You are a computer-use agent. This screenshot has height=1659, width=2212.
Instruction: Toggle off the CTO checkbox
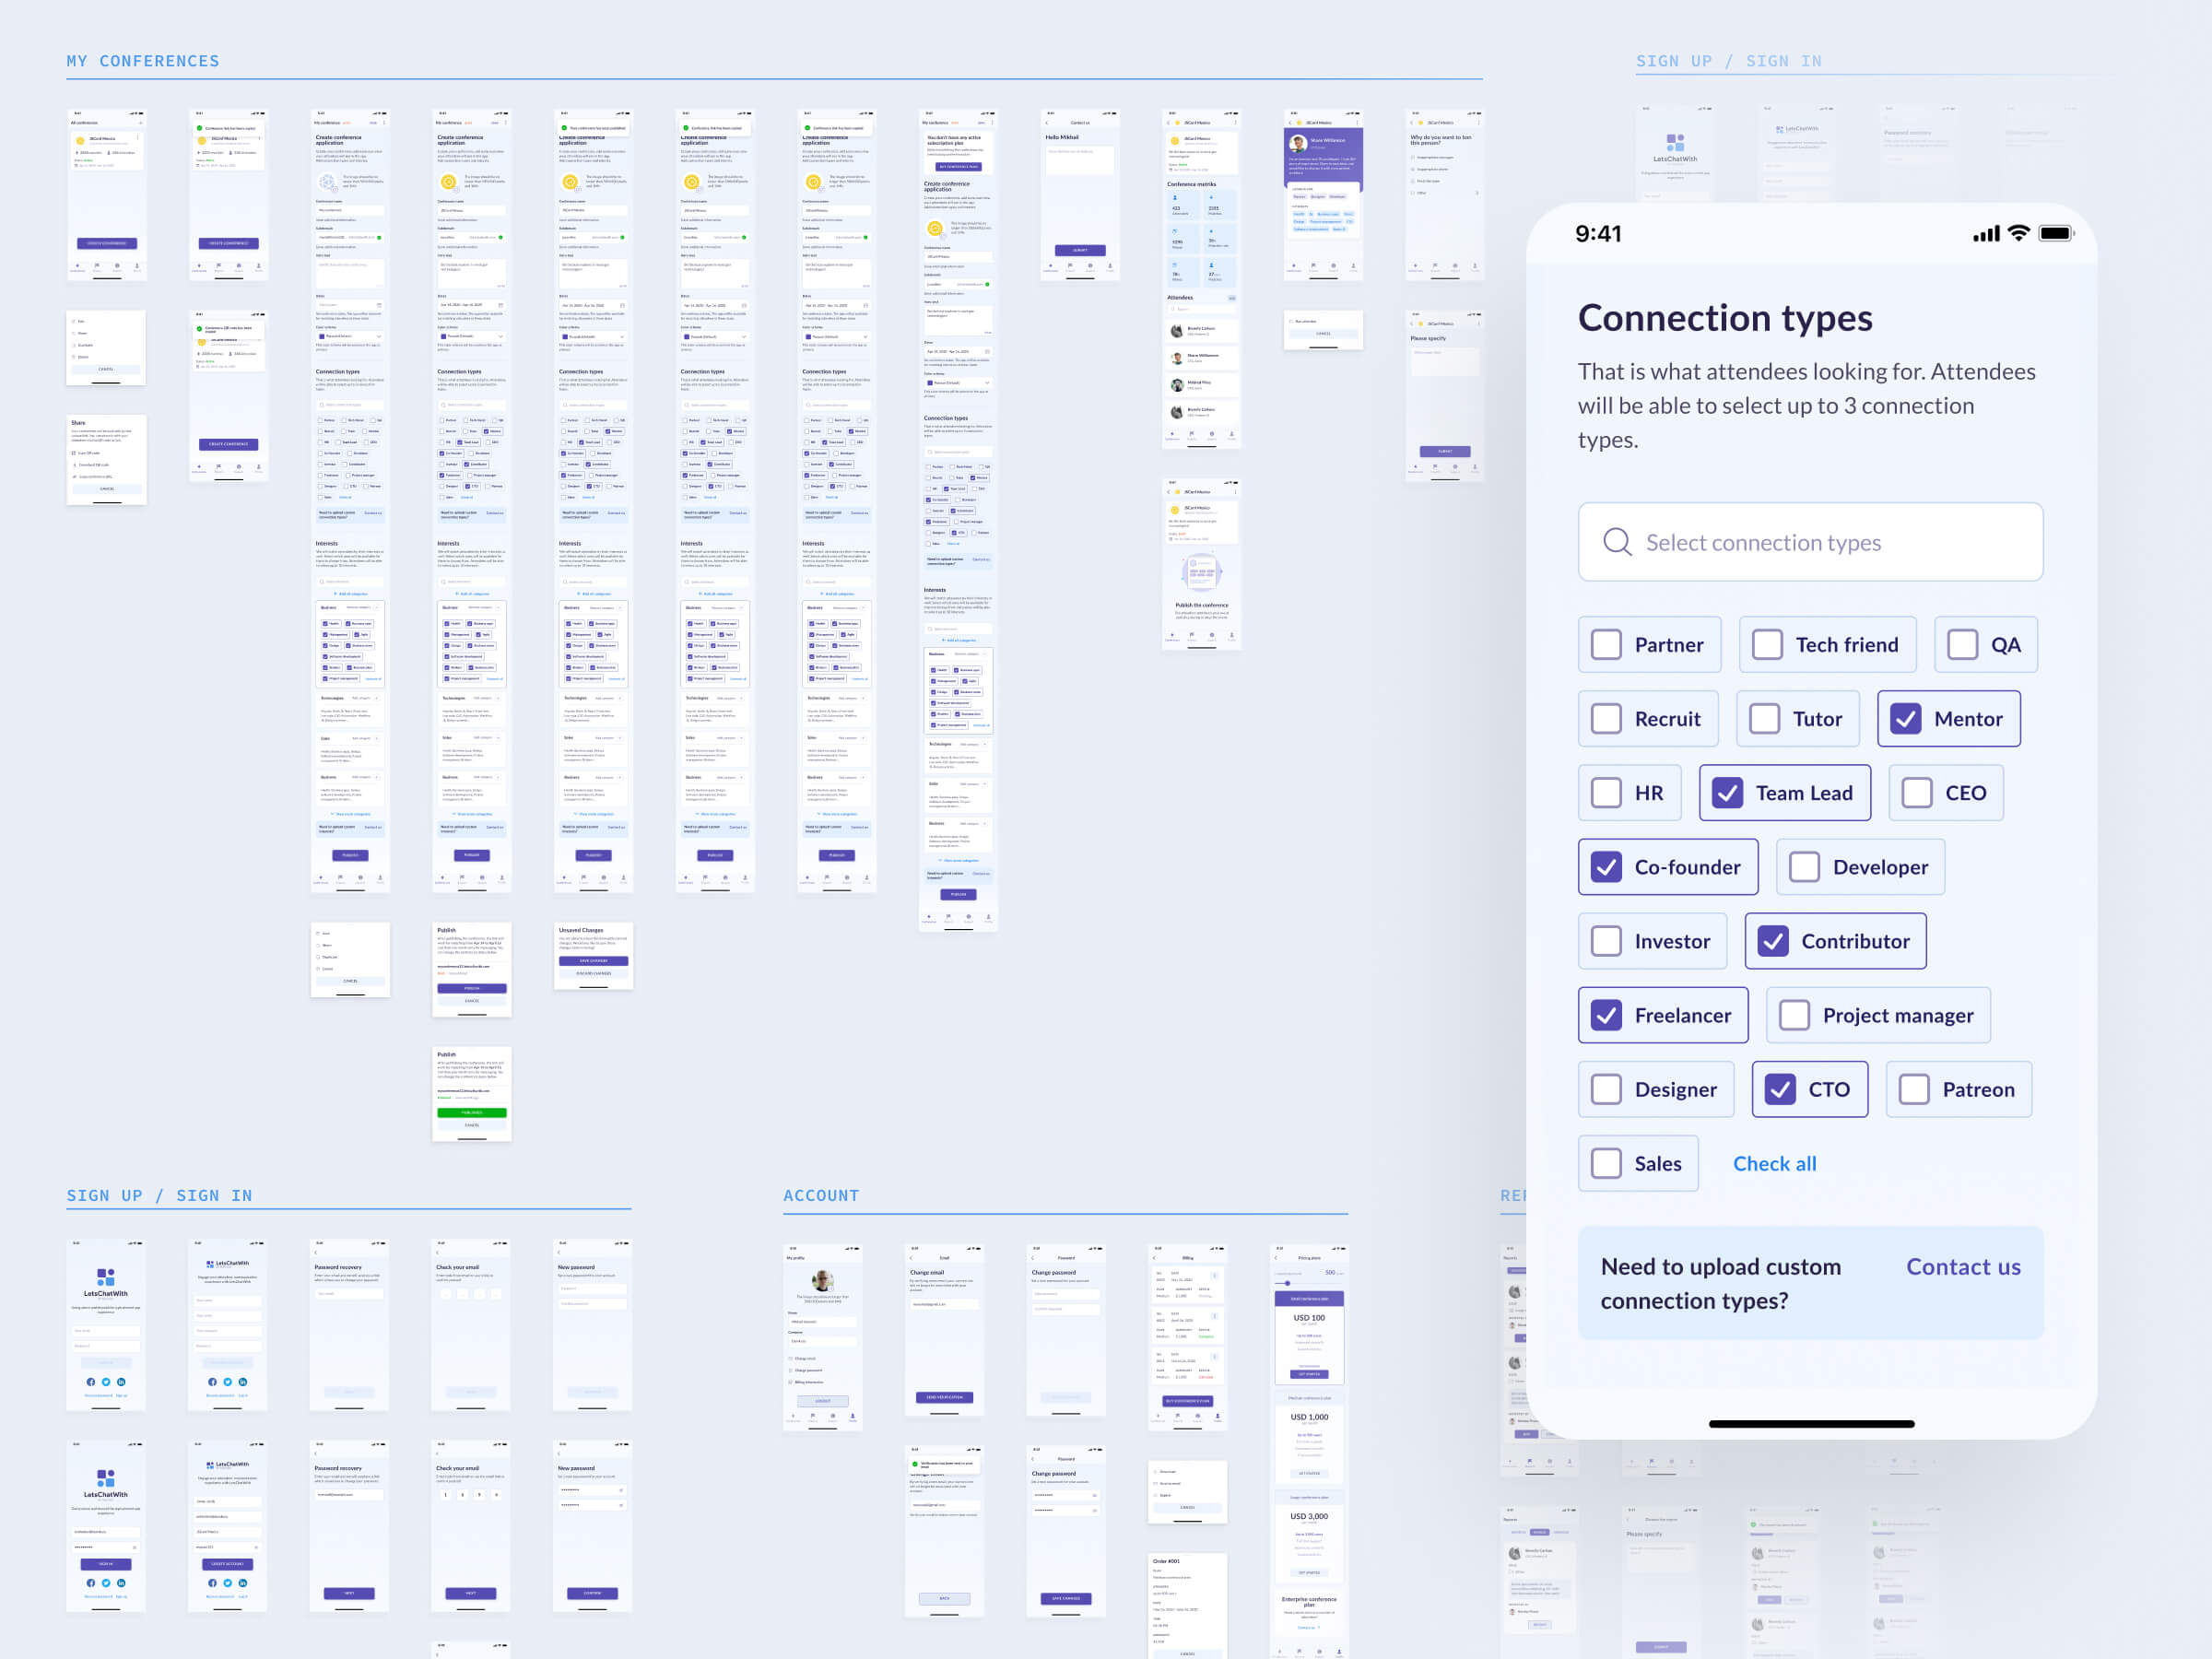tap(1780, 1089)
